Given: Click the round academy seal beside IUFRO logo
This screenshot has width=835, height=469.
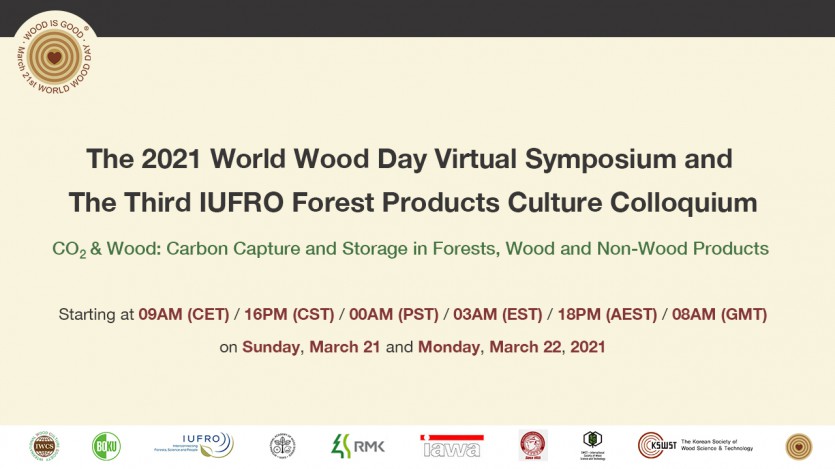Looking at the screenshot, I should [282, 446].
